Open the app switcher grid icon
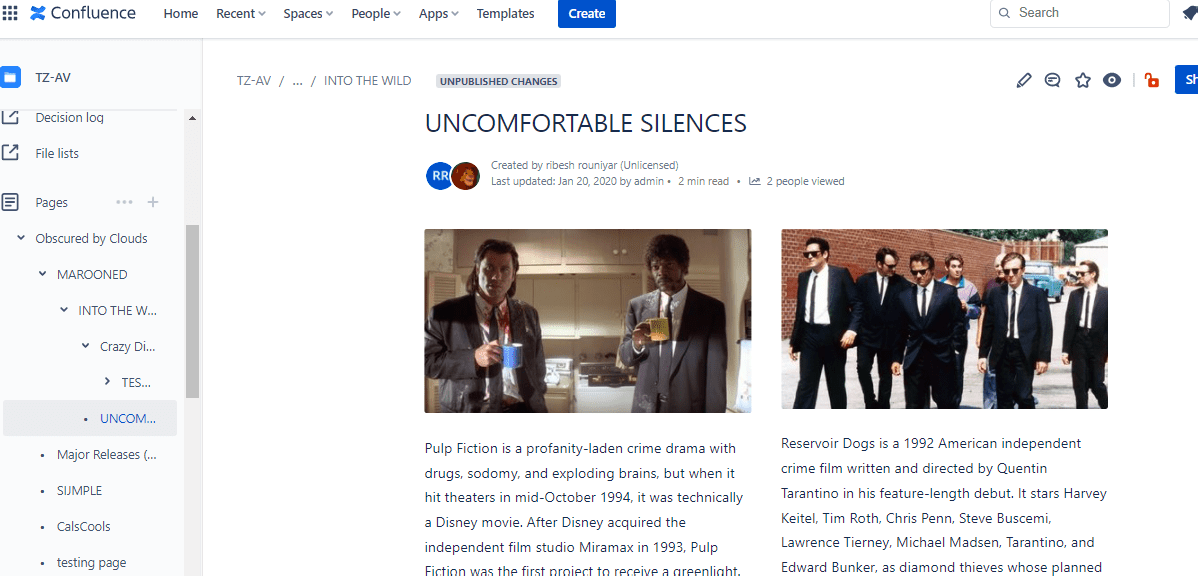The width and height of the screenshot is (1198, 576). click(x=10, y=13)
